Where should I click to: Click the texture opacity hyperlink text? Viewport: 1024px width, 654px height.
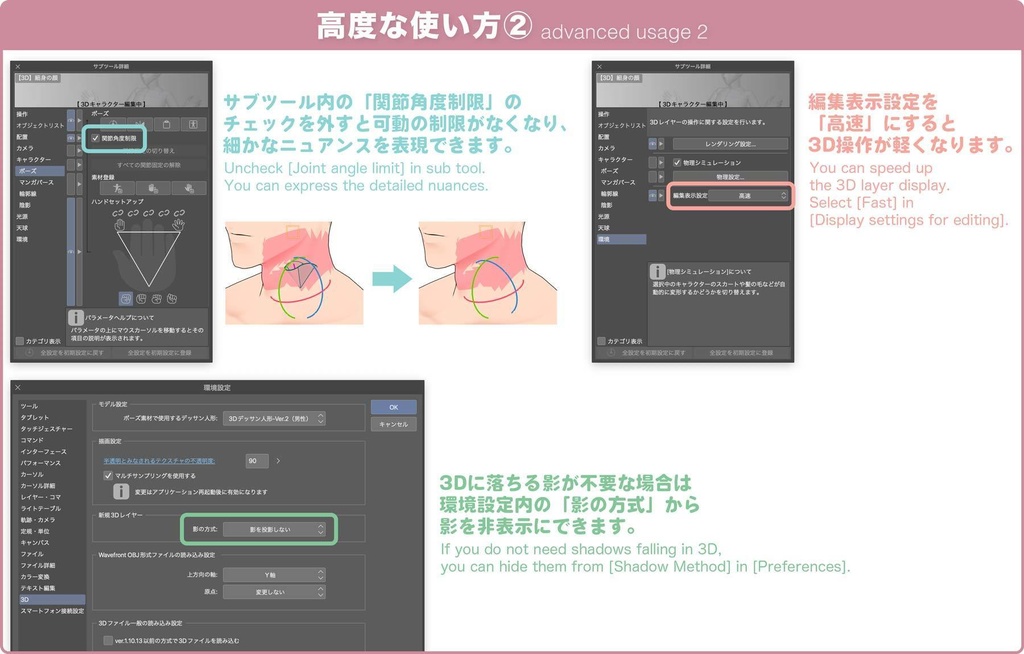point(160,459)
